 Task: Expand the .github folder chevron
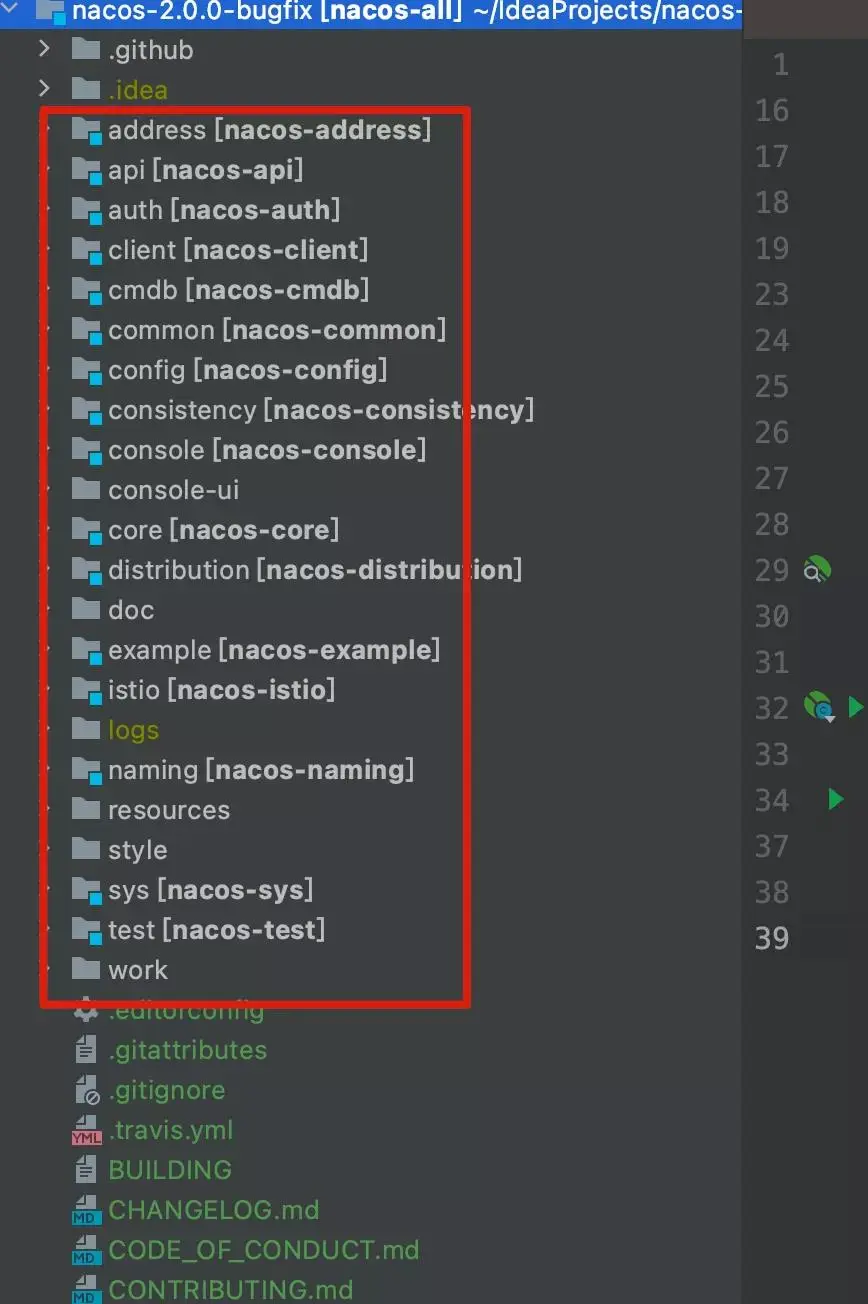44,49
